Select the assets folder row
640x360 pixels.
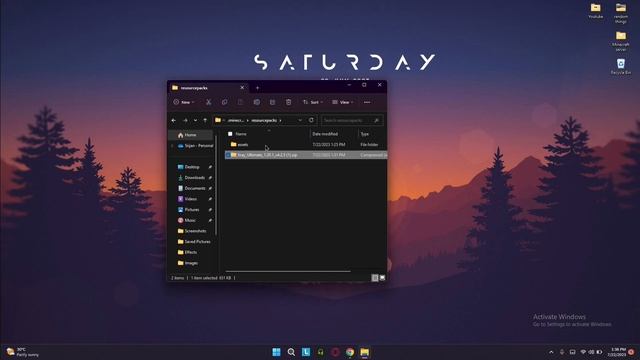click(x=306, y=144)
